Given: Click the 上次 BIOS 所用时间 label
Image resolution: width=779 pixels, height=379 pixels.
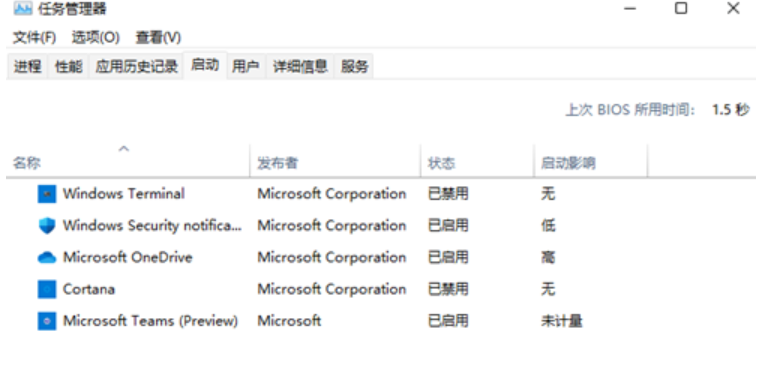Looking at the screenshot, I should pyautogui.click(x=630, y=110).
